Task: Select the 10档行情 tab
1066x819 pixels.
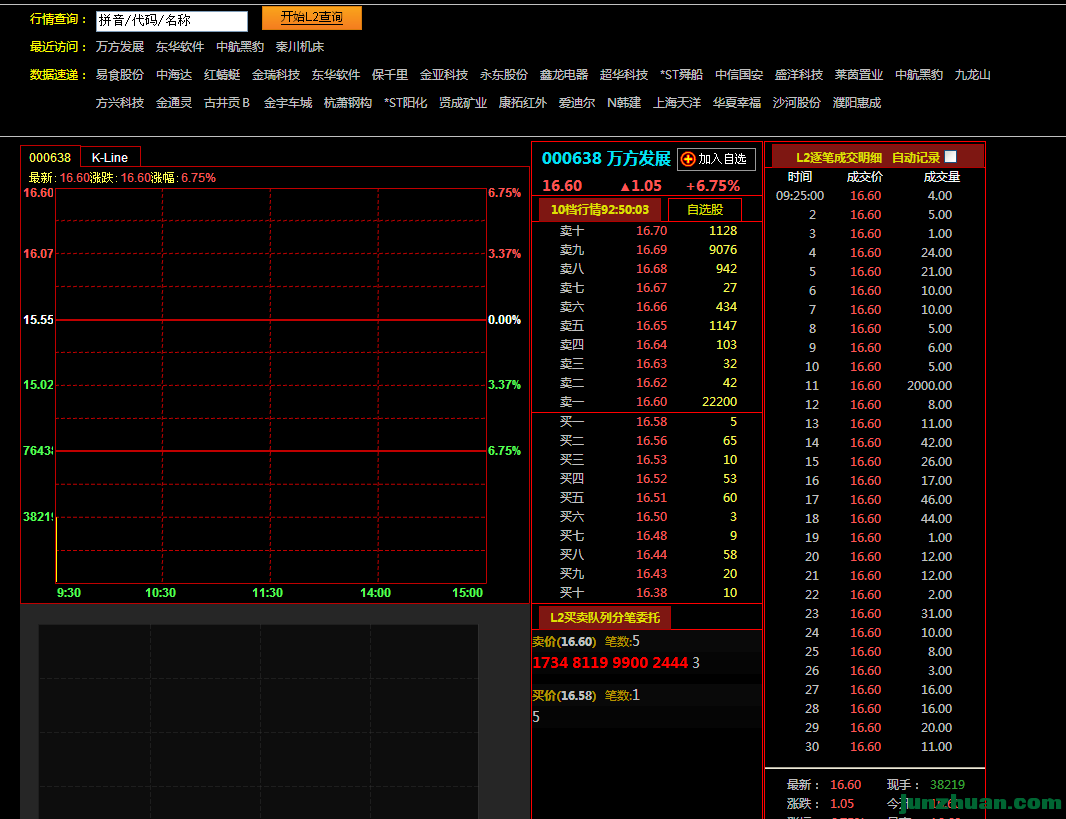Action: [600, 210]
